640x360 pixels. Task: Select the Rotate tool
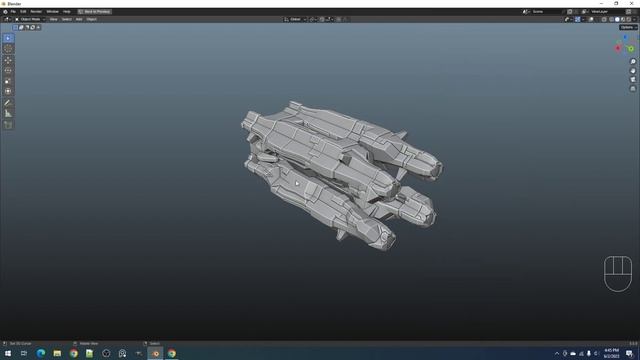tap(8, 71)
